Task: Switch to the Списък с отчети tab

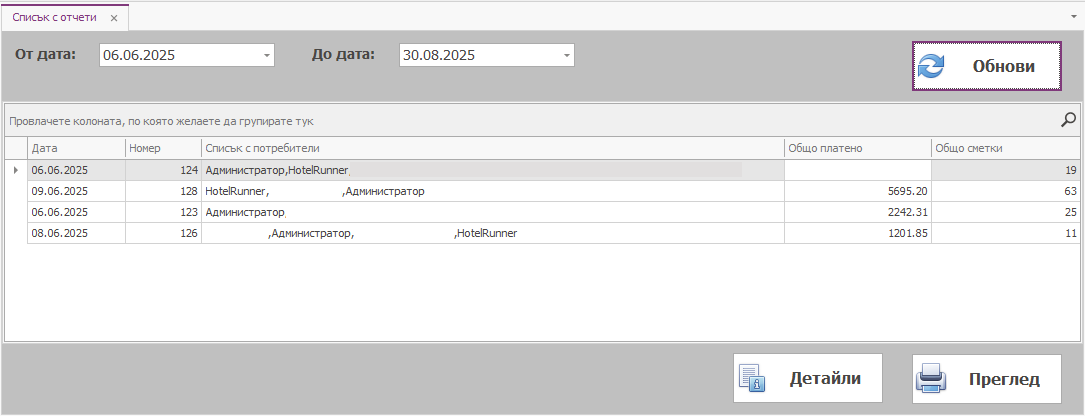Action: [x=54, y=18]
